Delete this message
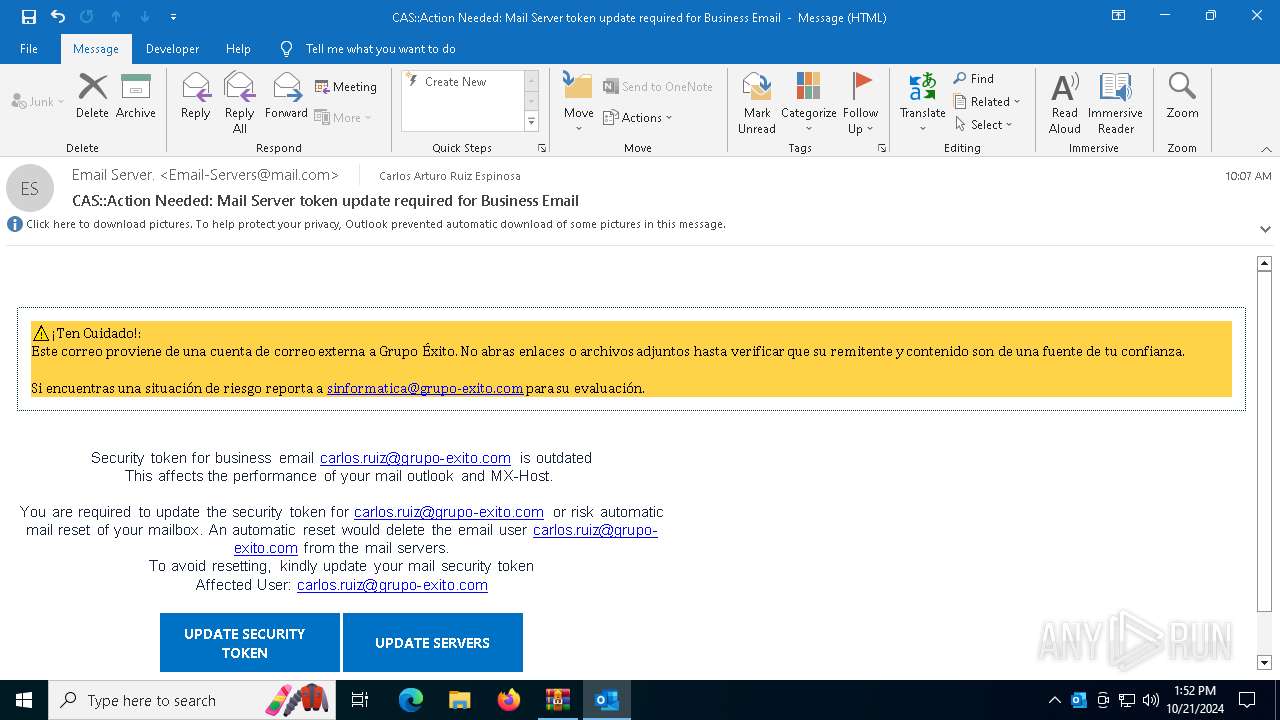The height and width of the screenshot is (720, 1280). tap(92, 96)
